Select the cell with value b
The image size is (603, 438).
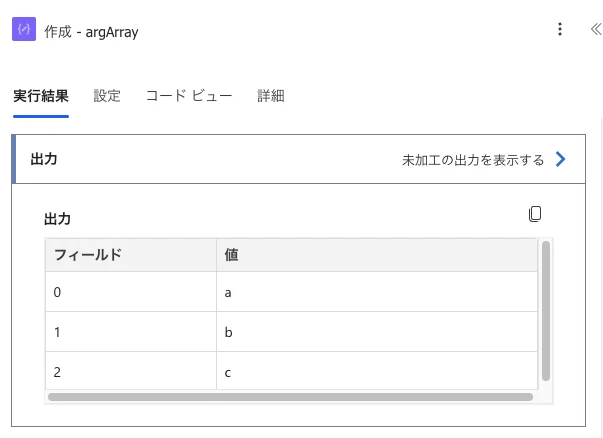pyautogui.click(x=377, y=332)
